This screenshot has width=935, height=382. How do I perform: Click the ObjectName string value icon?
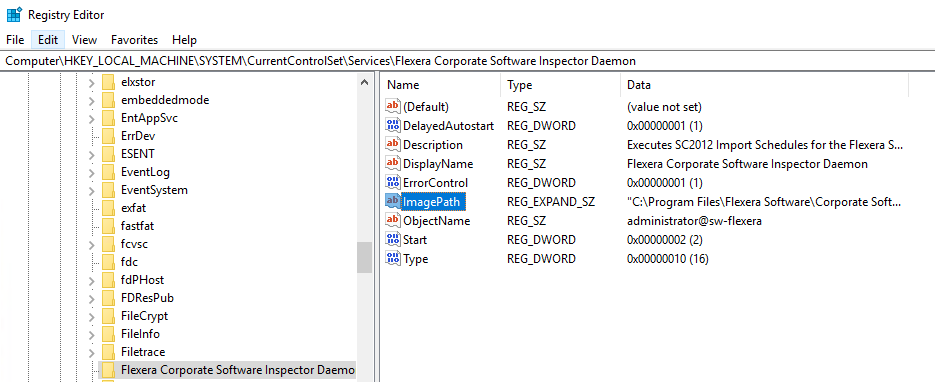[393, 220]
